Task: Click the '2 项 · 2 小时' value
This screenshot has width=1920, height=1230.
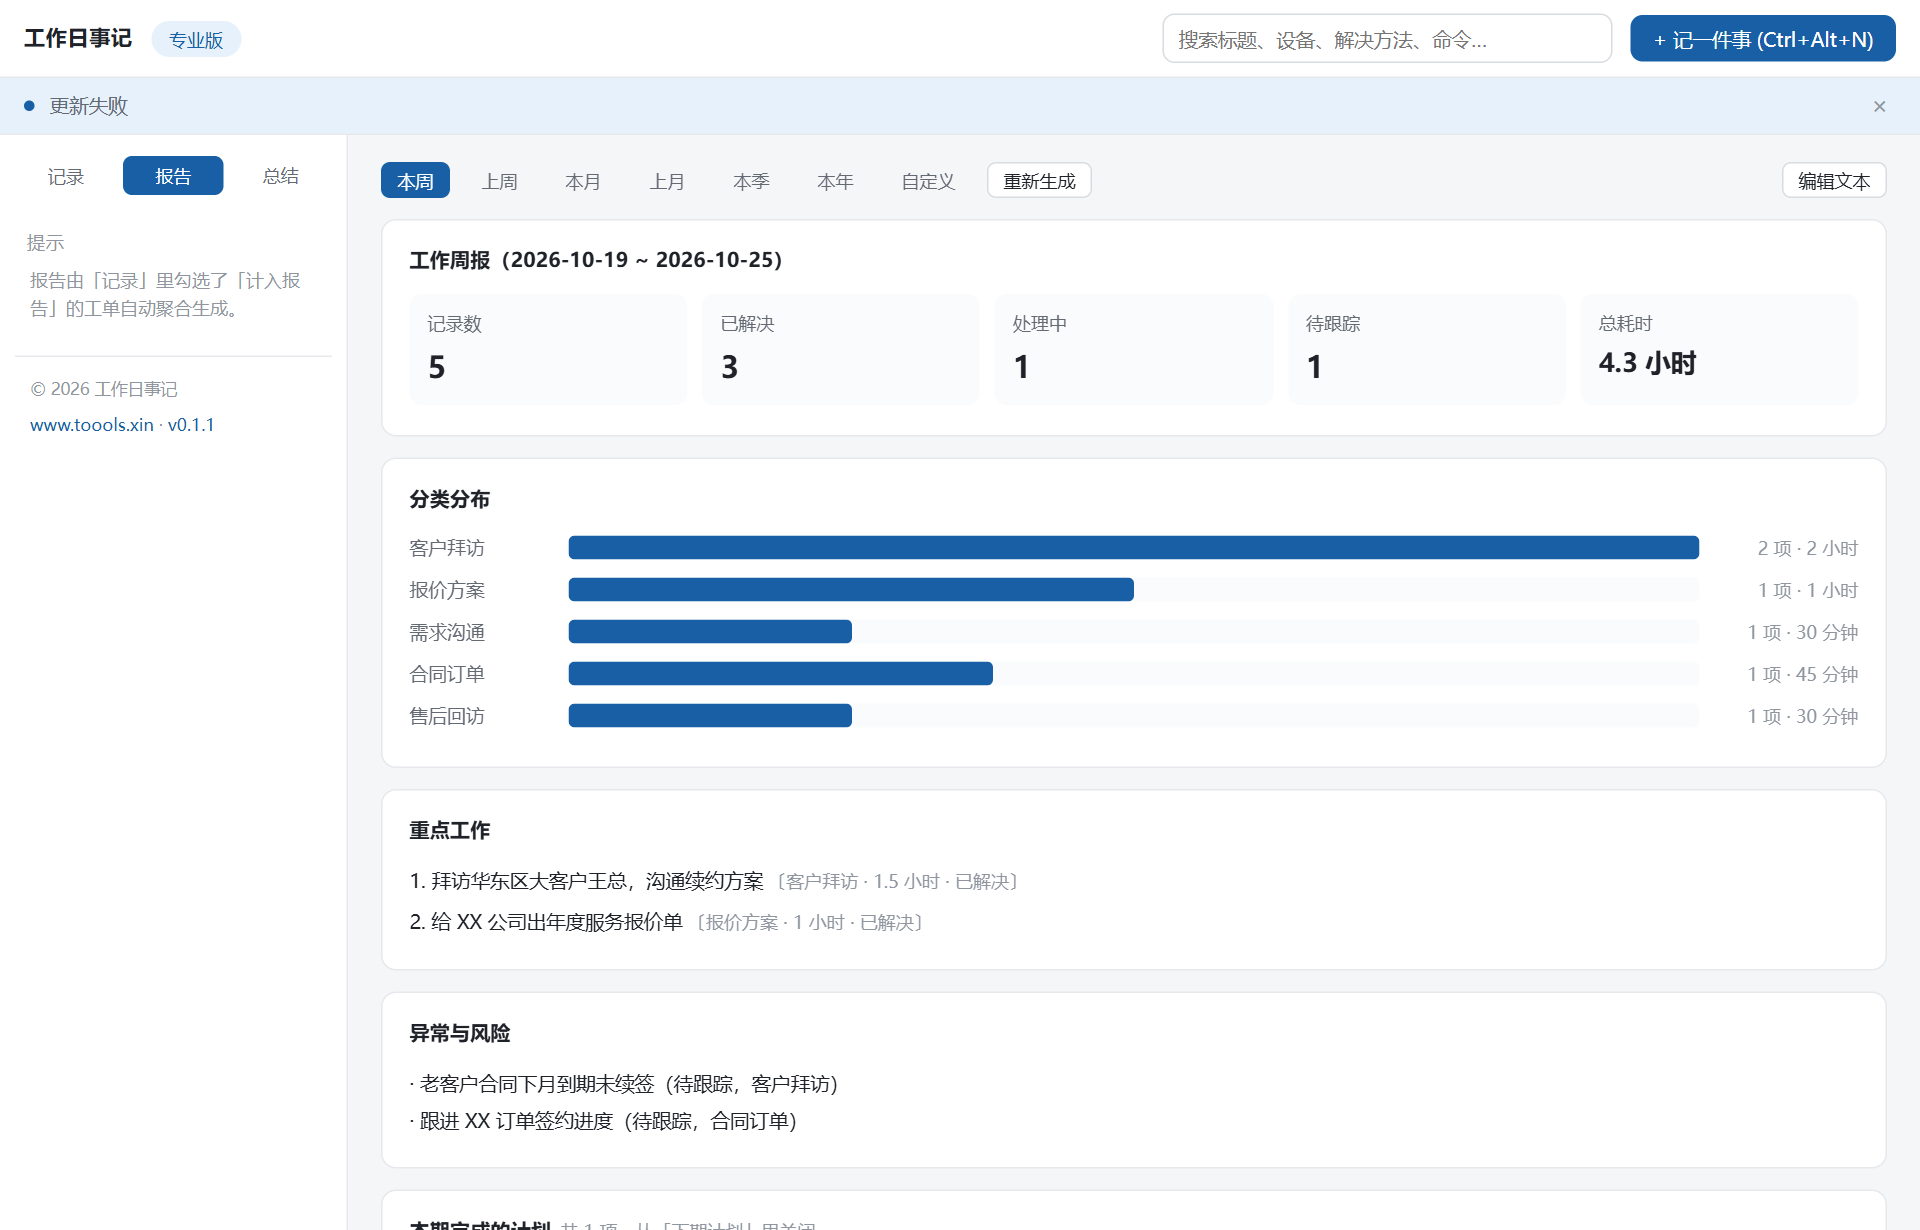Action: [x=1807, y=548]
